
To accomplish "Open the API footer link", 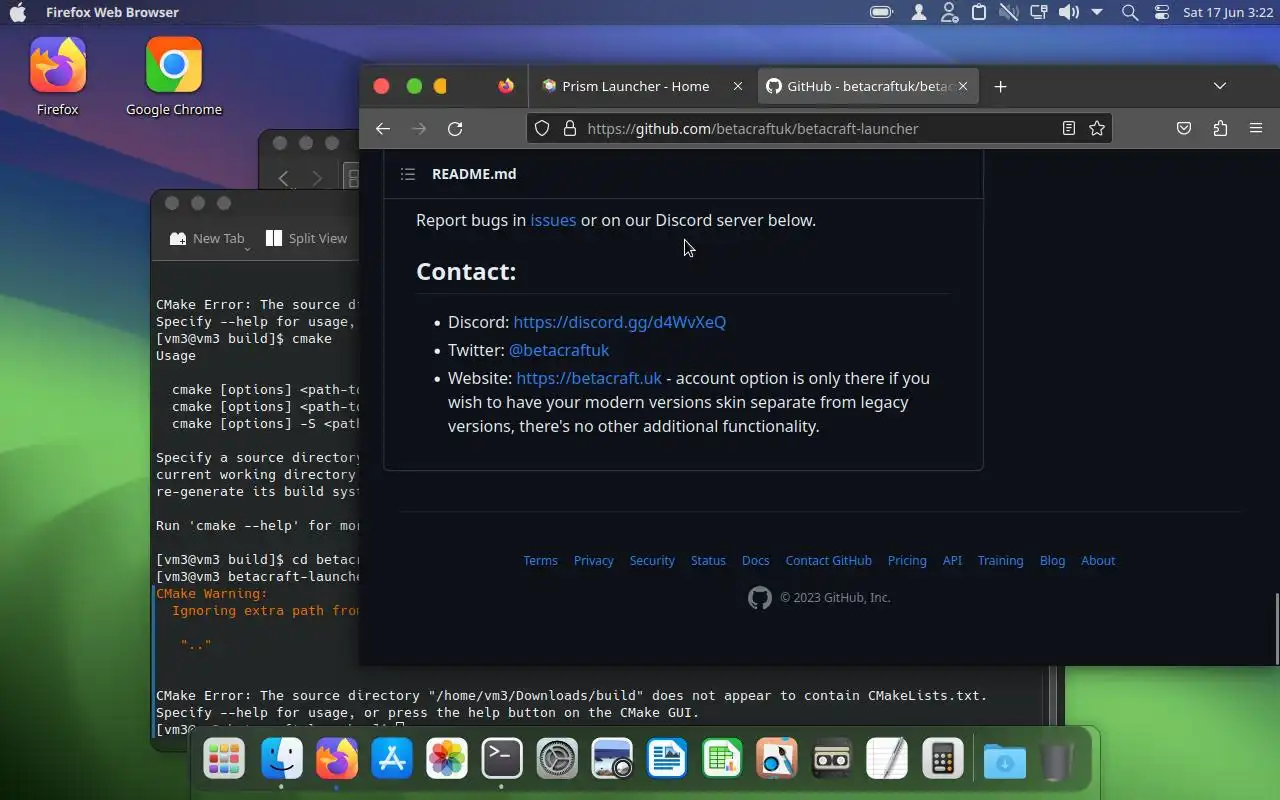I will pos(952,561).
